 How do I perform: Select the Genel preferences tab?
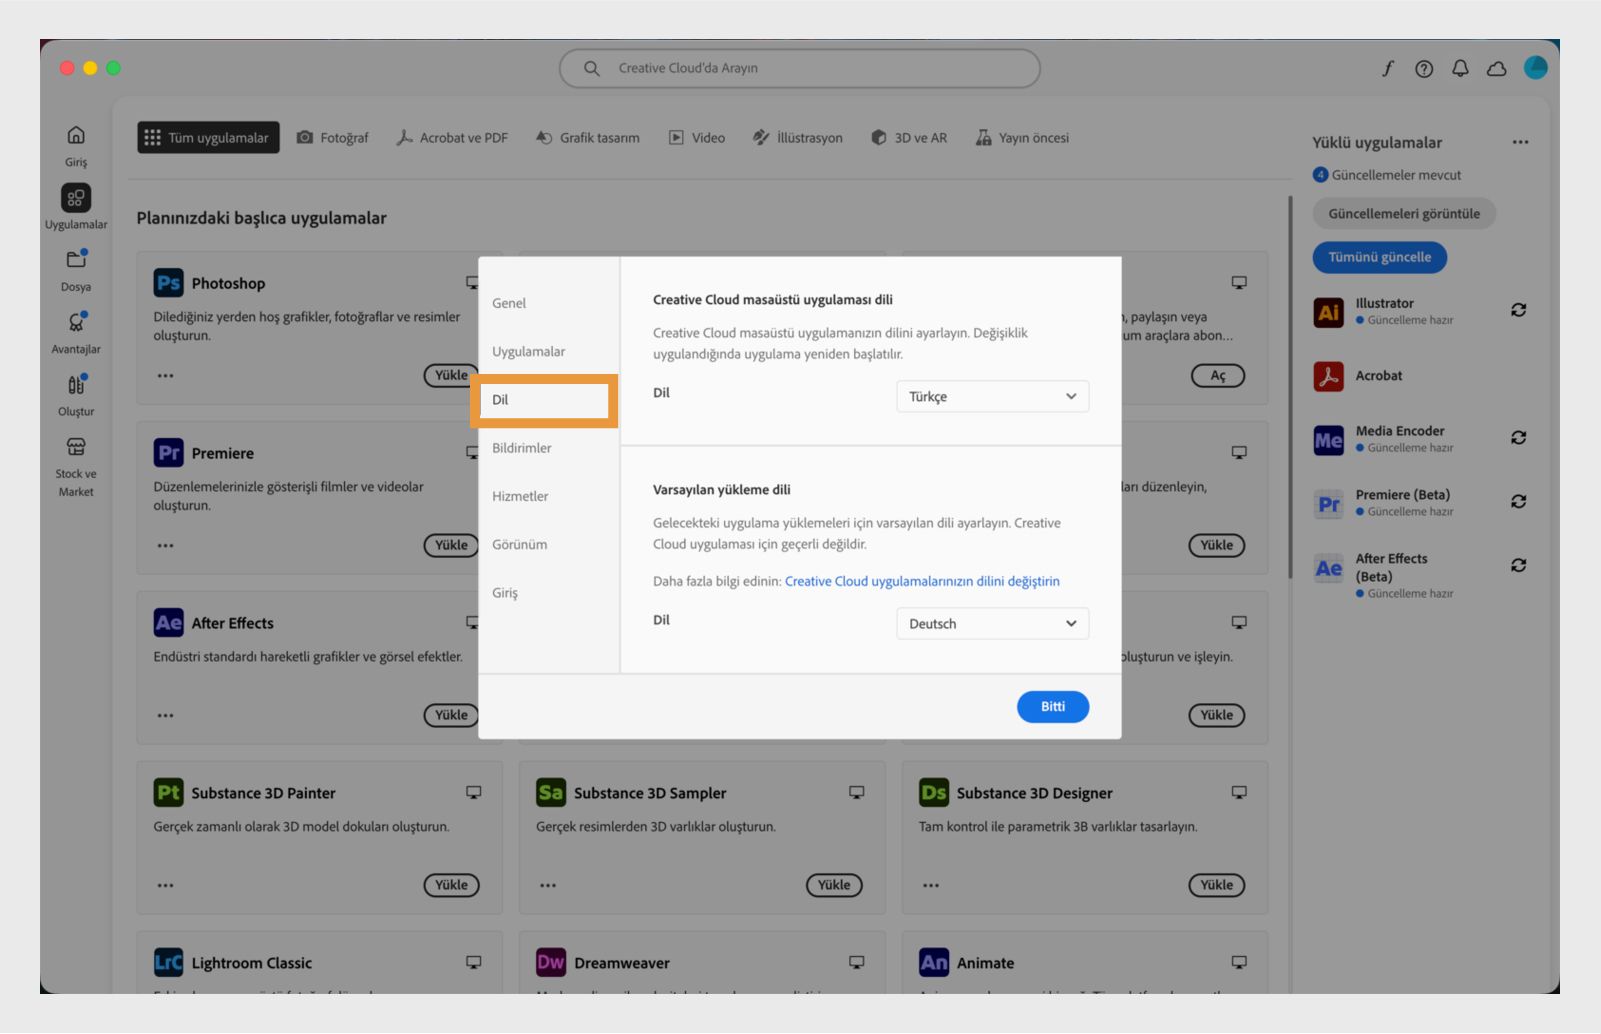pos(509,303)
